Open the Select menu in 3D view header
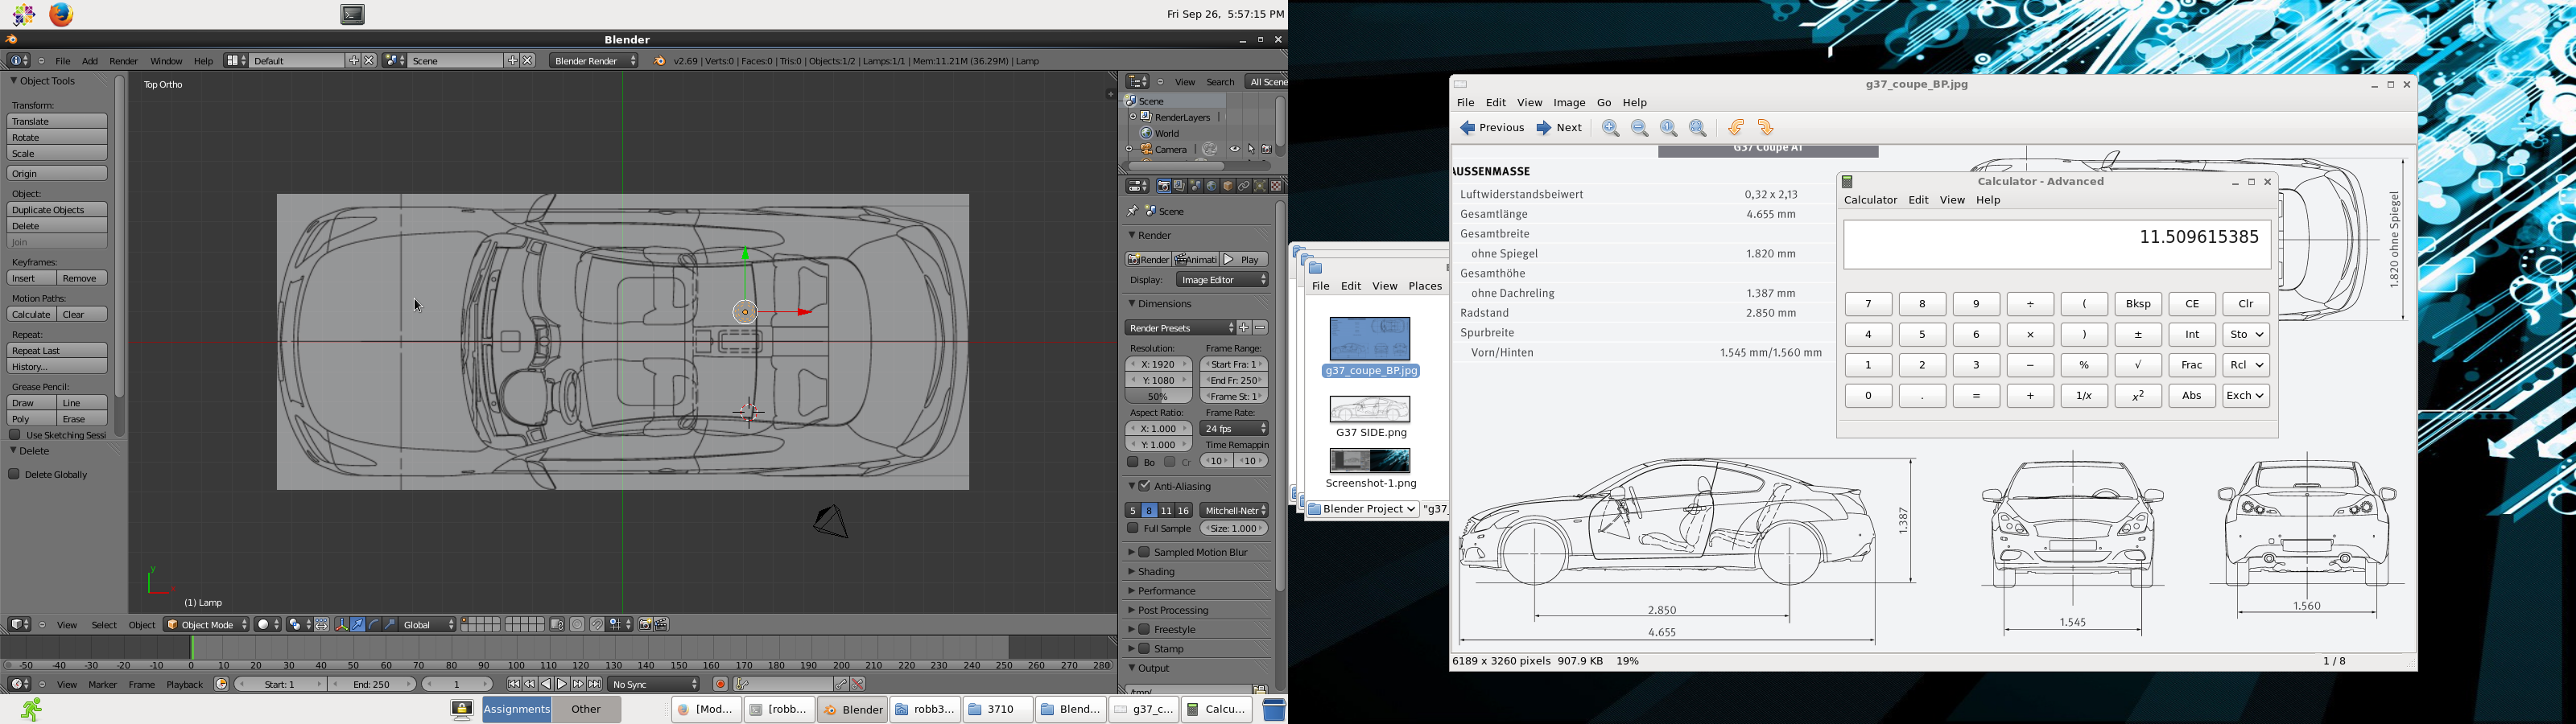The image size is (2576, 724). pos(104,626)
